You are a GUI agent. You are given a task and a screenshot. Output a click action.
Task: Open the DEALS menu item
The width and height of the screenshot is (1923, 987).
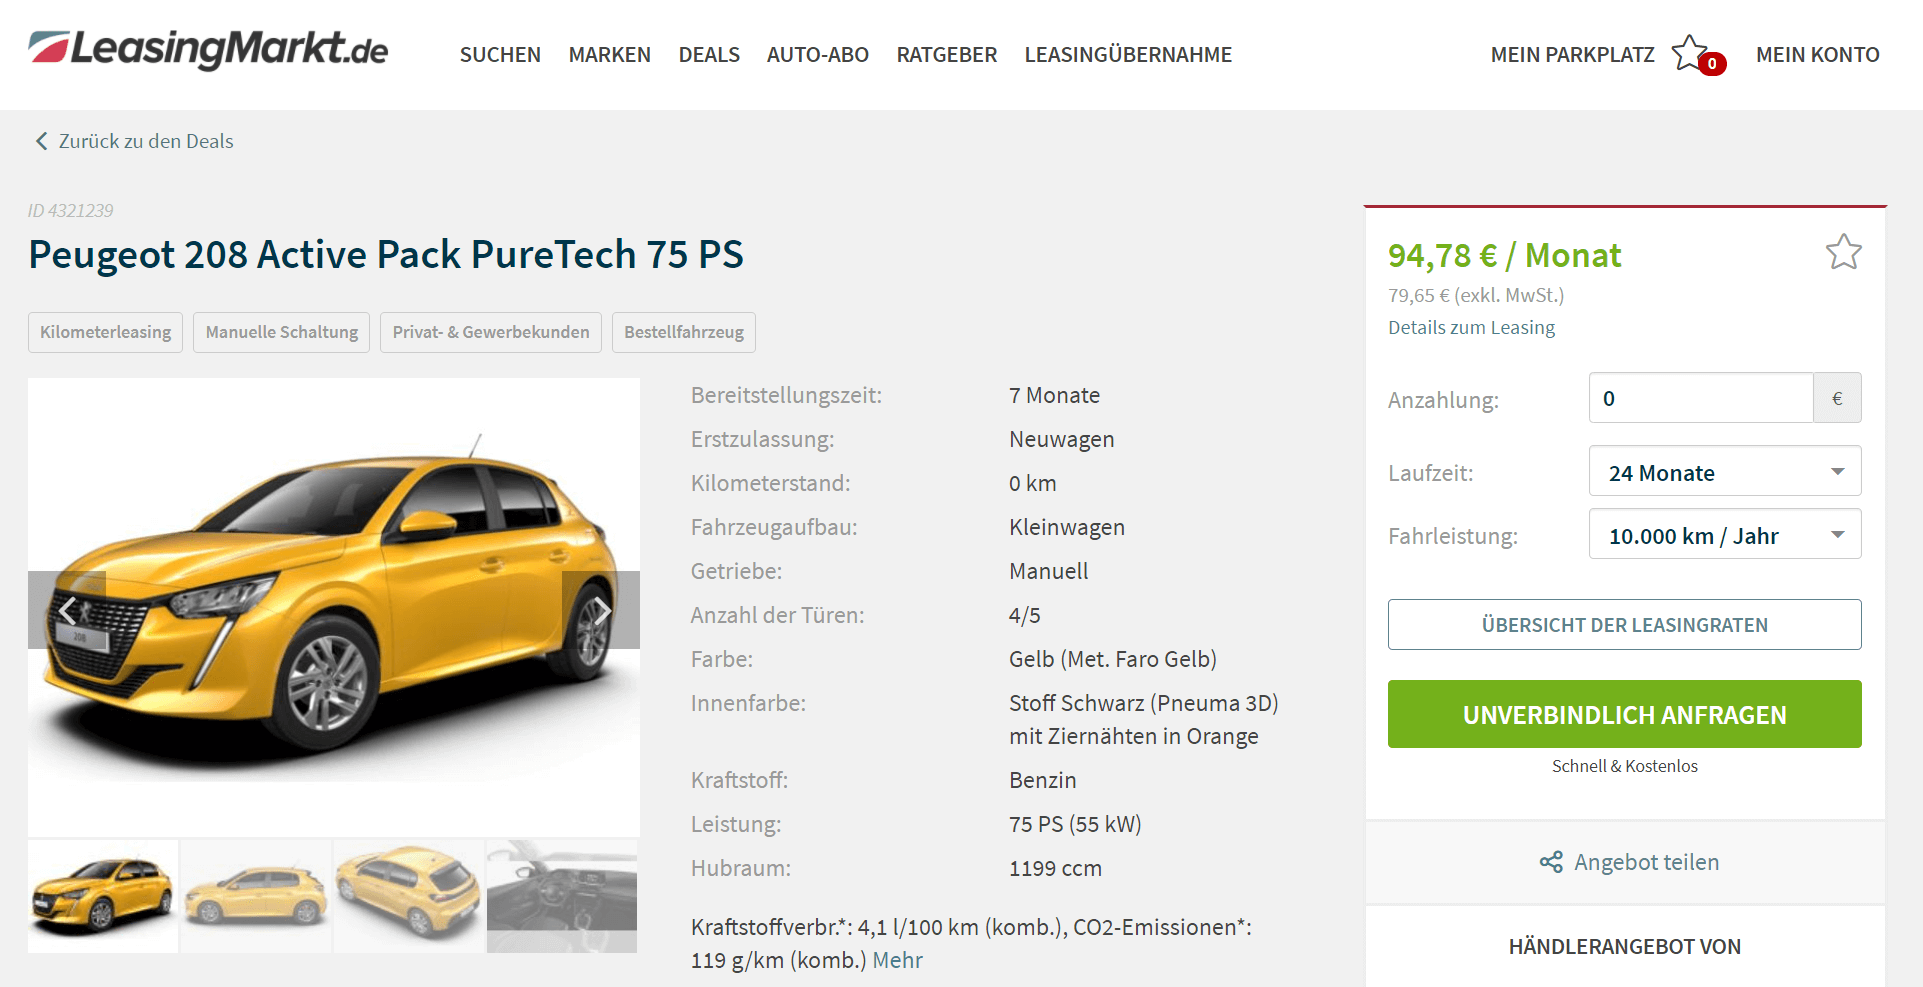[709, 55]
